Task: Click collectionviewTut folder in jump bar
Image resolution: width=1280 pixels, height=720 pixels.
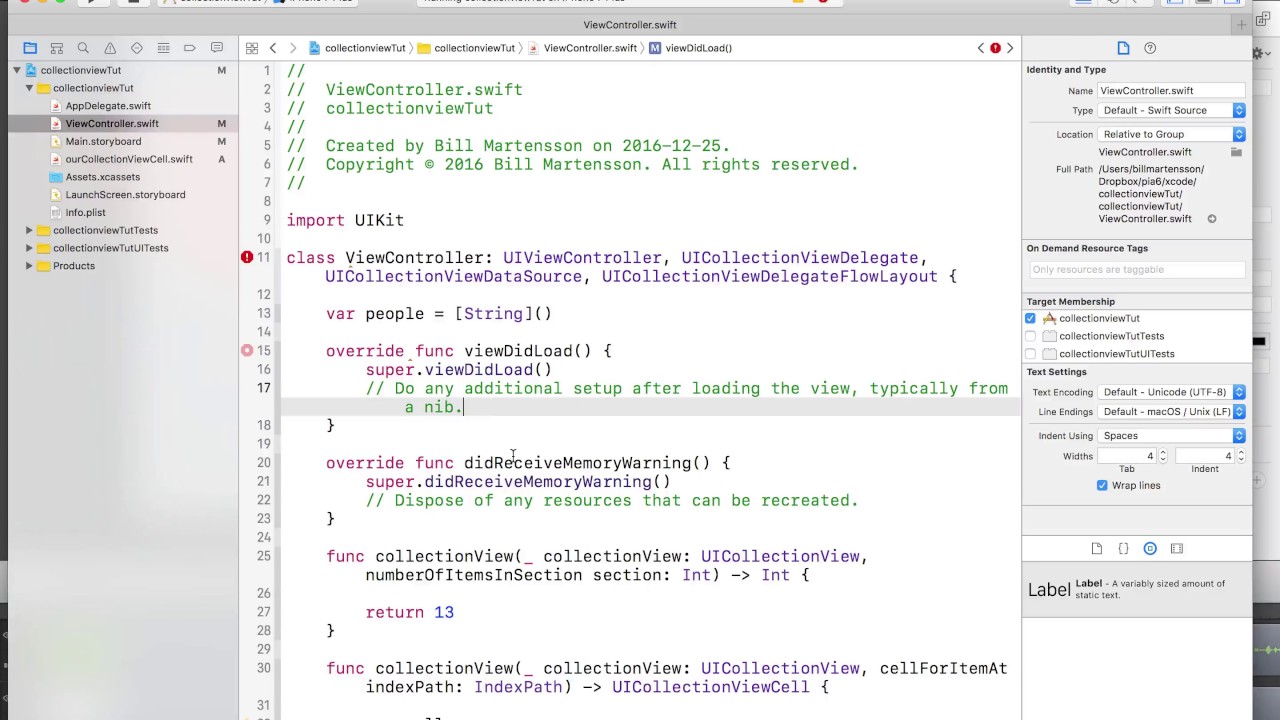Action: coord(467,48)
